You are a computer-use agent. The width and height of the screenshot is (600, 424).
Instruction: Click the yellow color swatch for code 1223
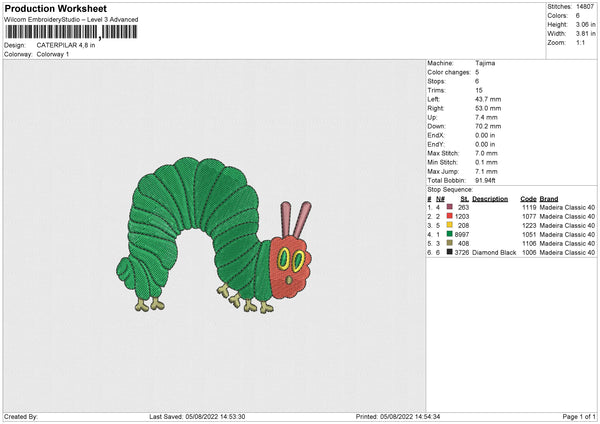point(450,225)
